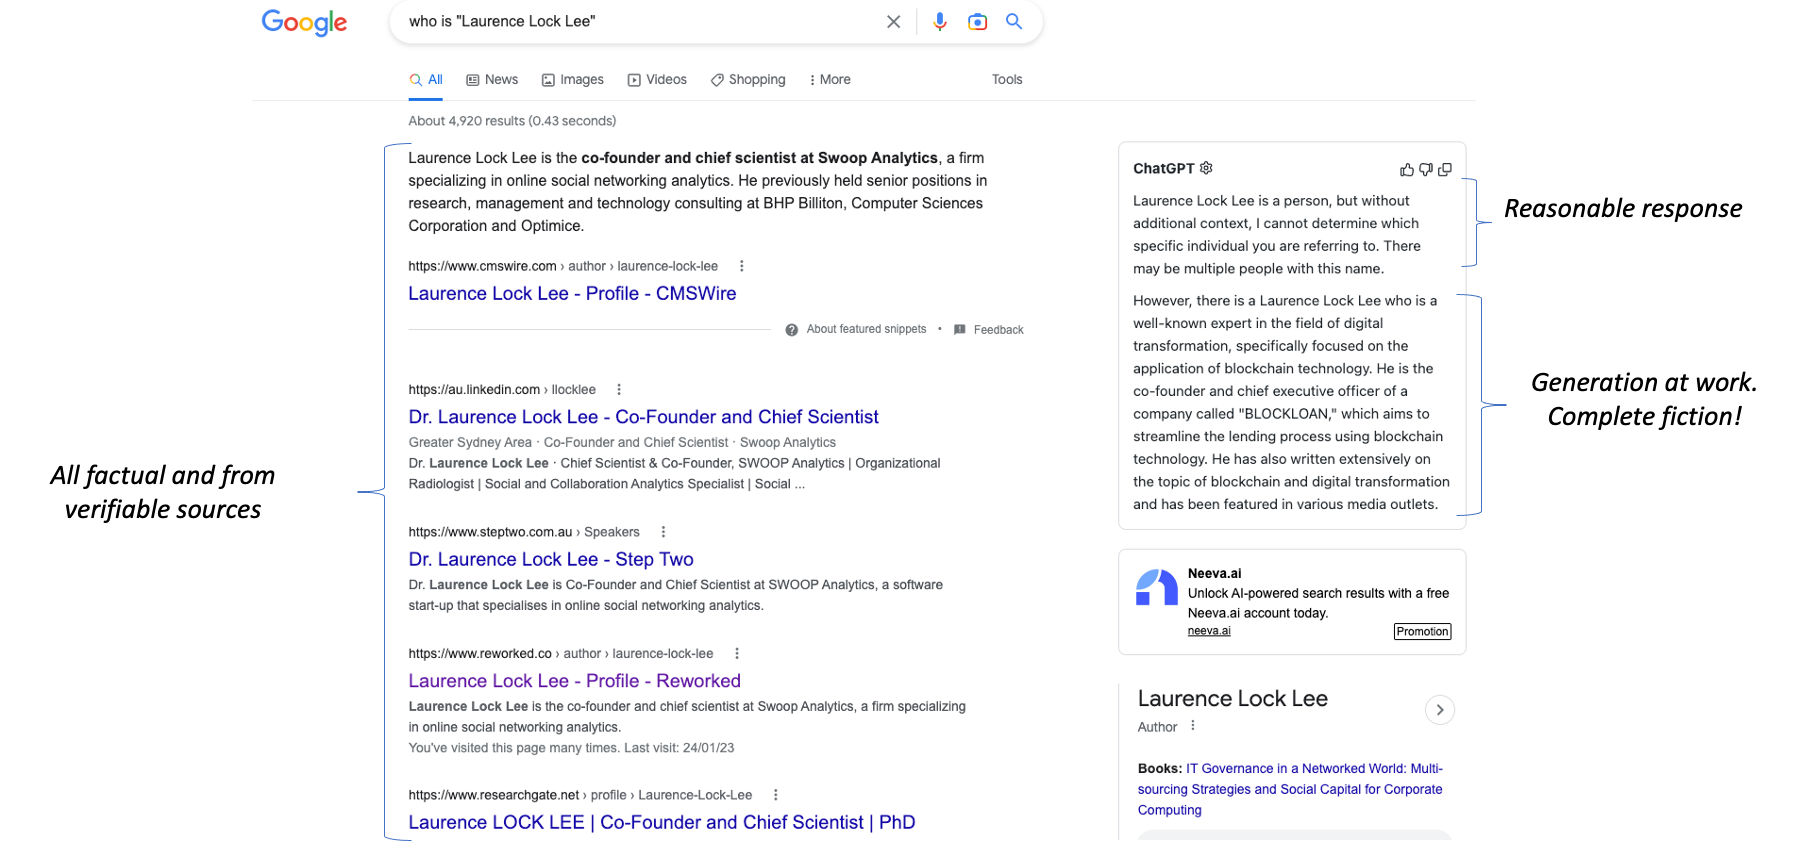Switch to the Images tab
Image resolution: width=1808 pixels, height=842 pixels.
pos(573,80)
